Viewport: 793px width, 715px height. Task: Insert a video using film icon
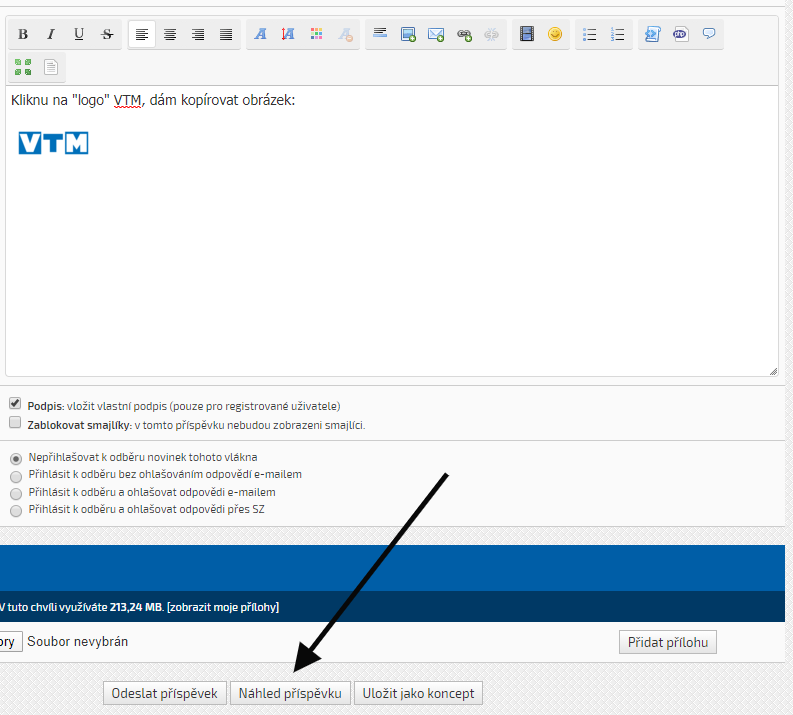click(527, 35)
